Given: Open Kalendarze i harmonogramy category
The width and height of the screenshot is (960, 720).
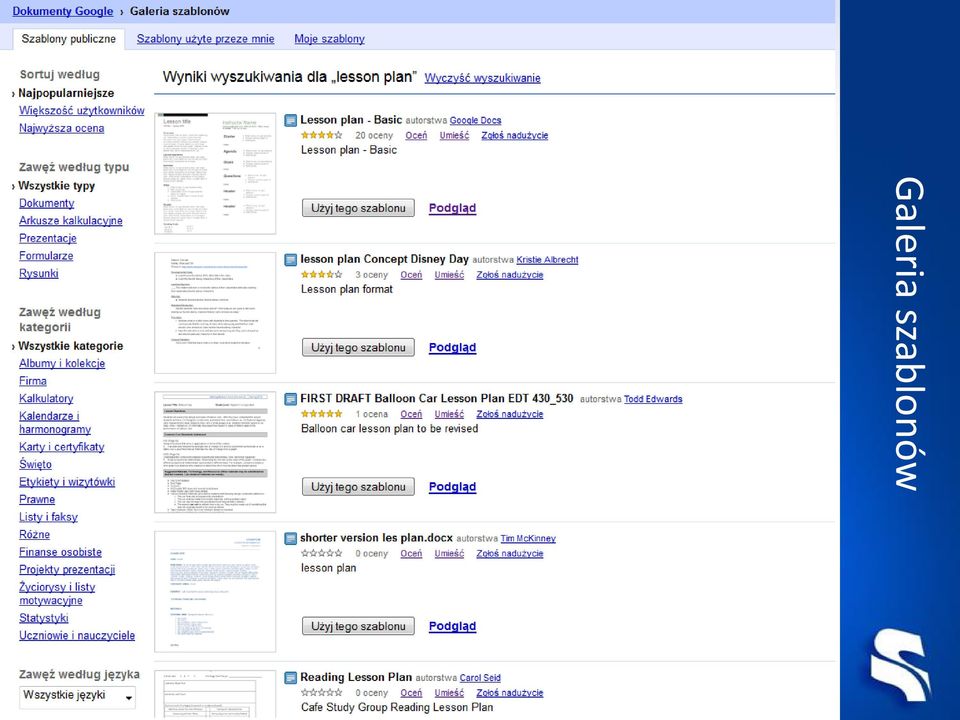Looking at the screenshot, I should click(54, 422).
